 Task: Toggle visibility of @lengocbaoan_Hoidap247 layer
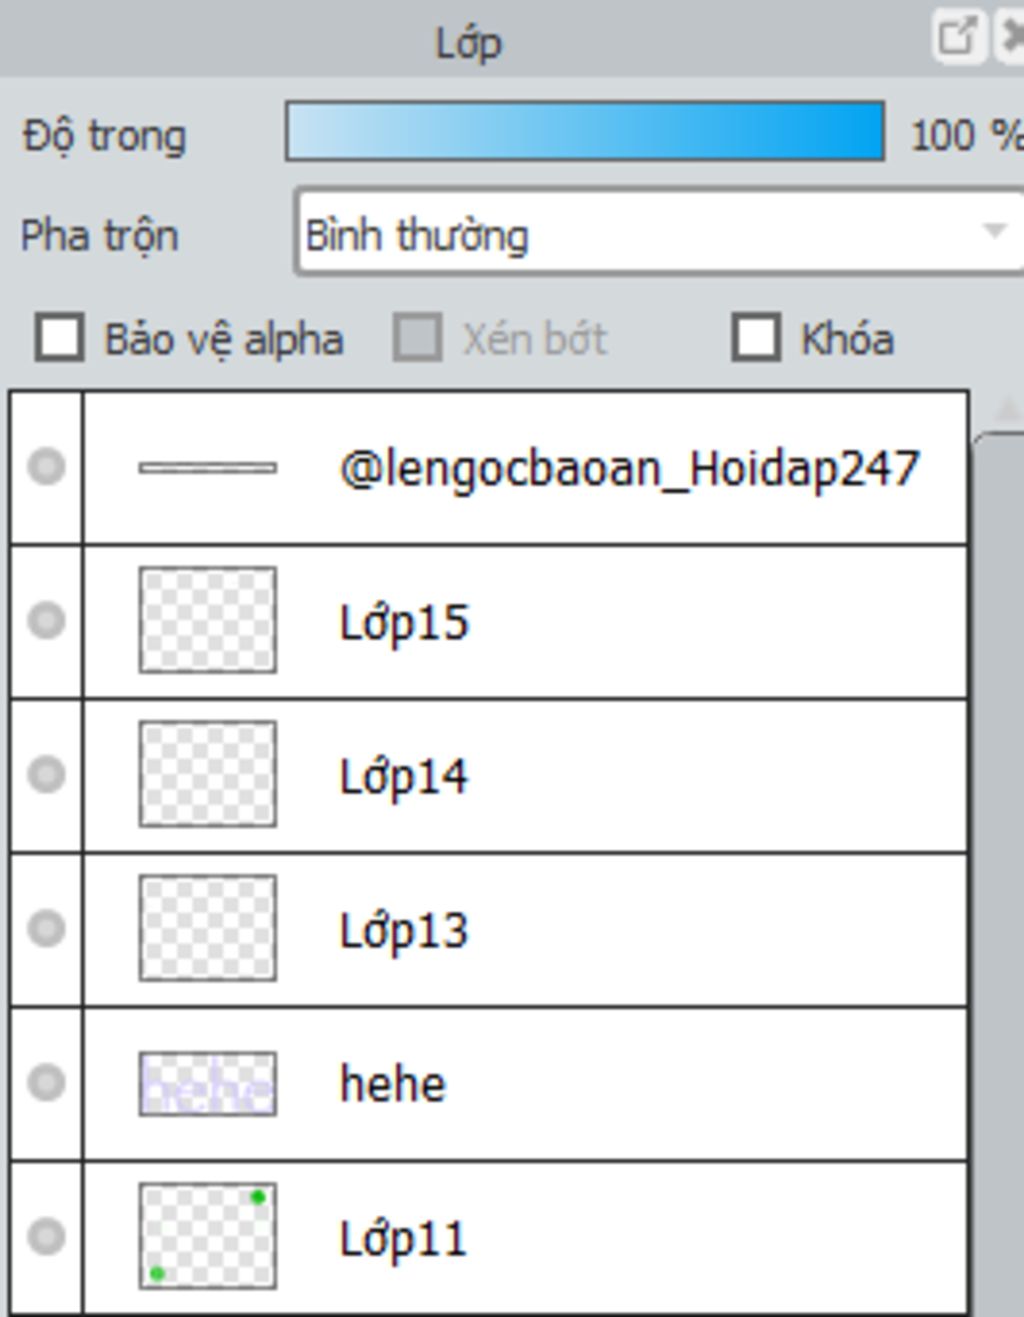(x=46, y=467)
